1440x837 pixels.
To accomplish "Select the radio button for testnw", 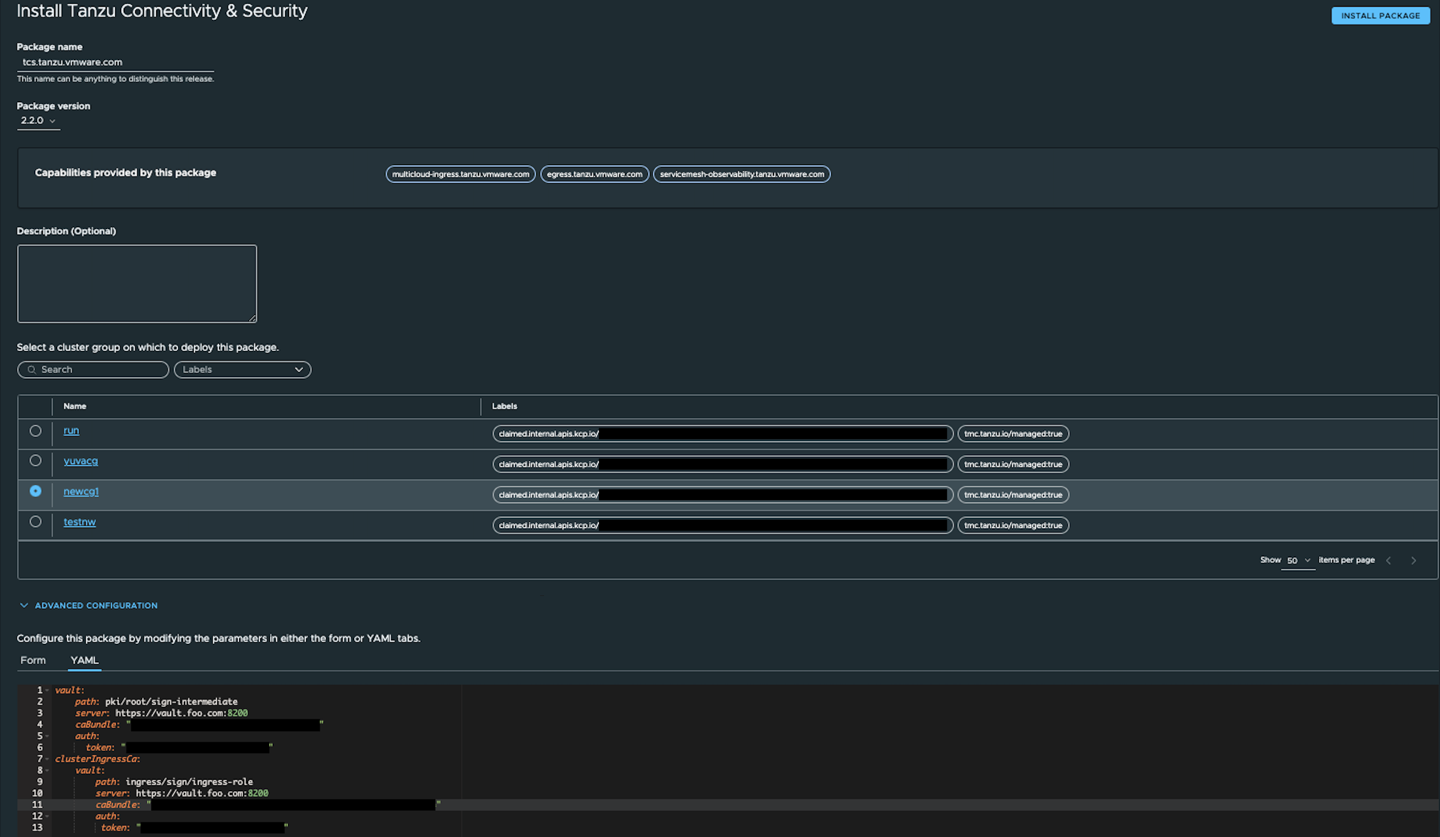I will 36,522.
